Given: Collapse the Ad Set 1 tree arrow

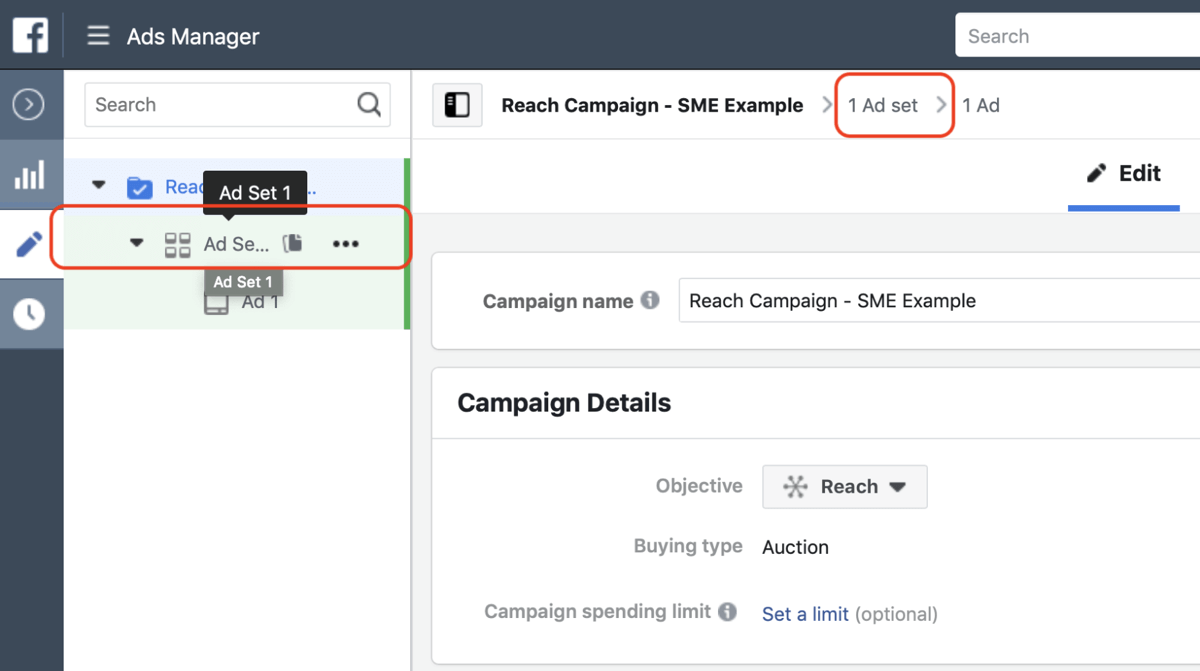Looking at the screenshot, I should [x=137, y=243].
